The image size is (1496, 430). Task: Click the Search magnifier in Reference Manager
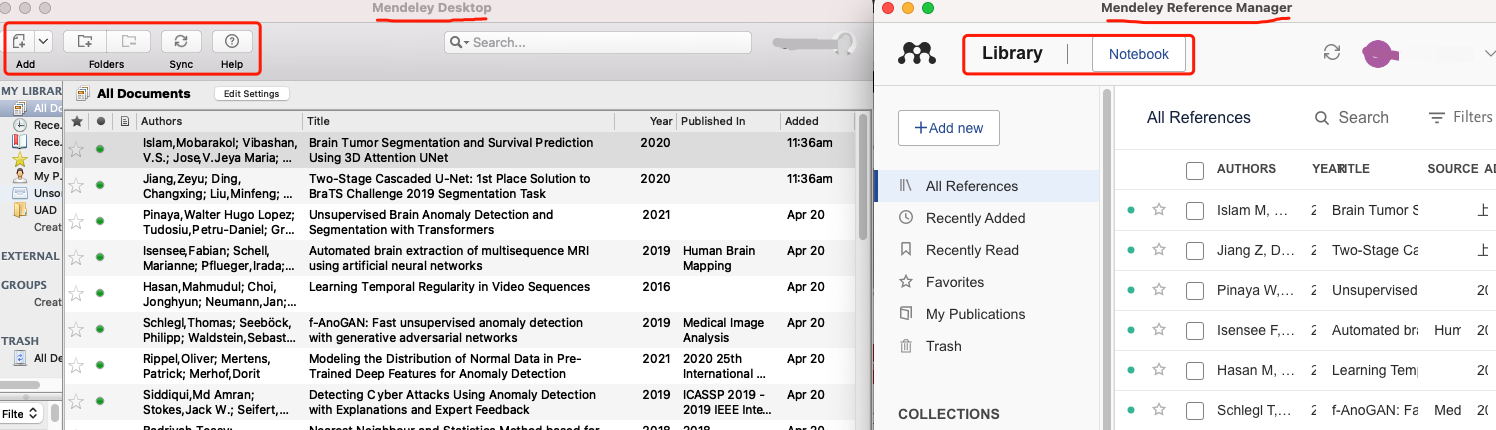[1322, 118]
